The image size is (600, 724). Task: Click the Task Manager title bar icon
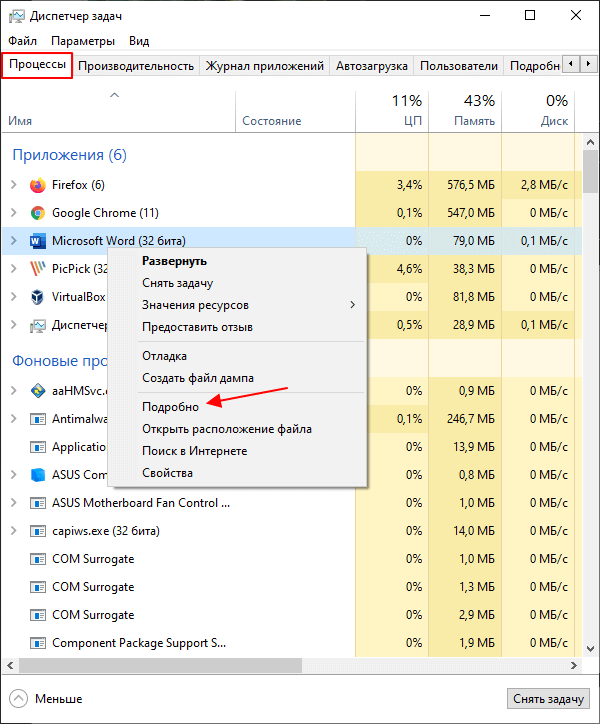pyautogui.click(x=17, y=16)
